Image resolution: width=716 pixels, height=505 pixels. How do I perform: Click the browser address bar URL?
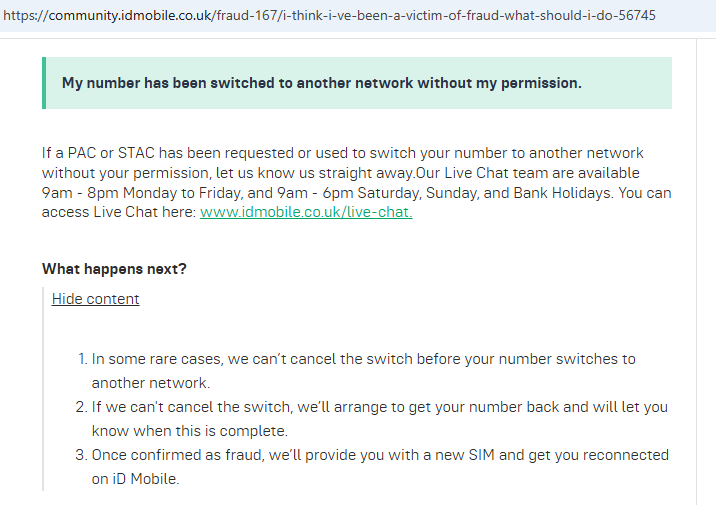329,16
